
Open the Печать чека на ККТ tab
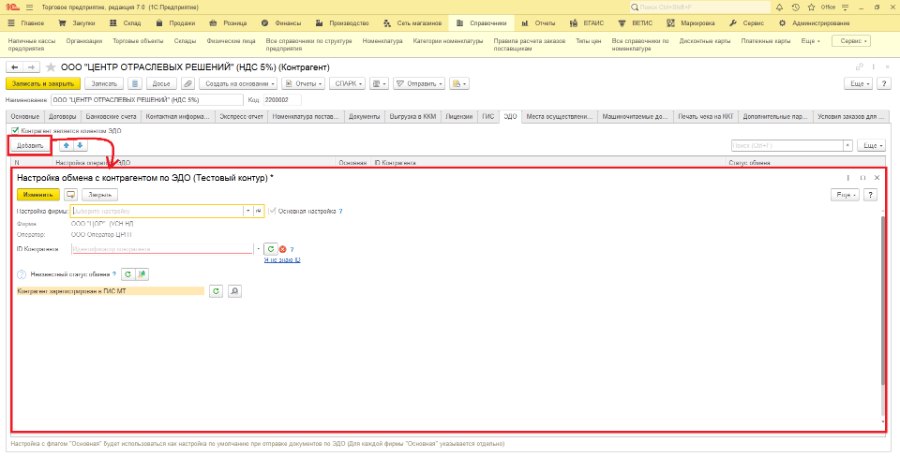(705, 117)
